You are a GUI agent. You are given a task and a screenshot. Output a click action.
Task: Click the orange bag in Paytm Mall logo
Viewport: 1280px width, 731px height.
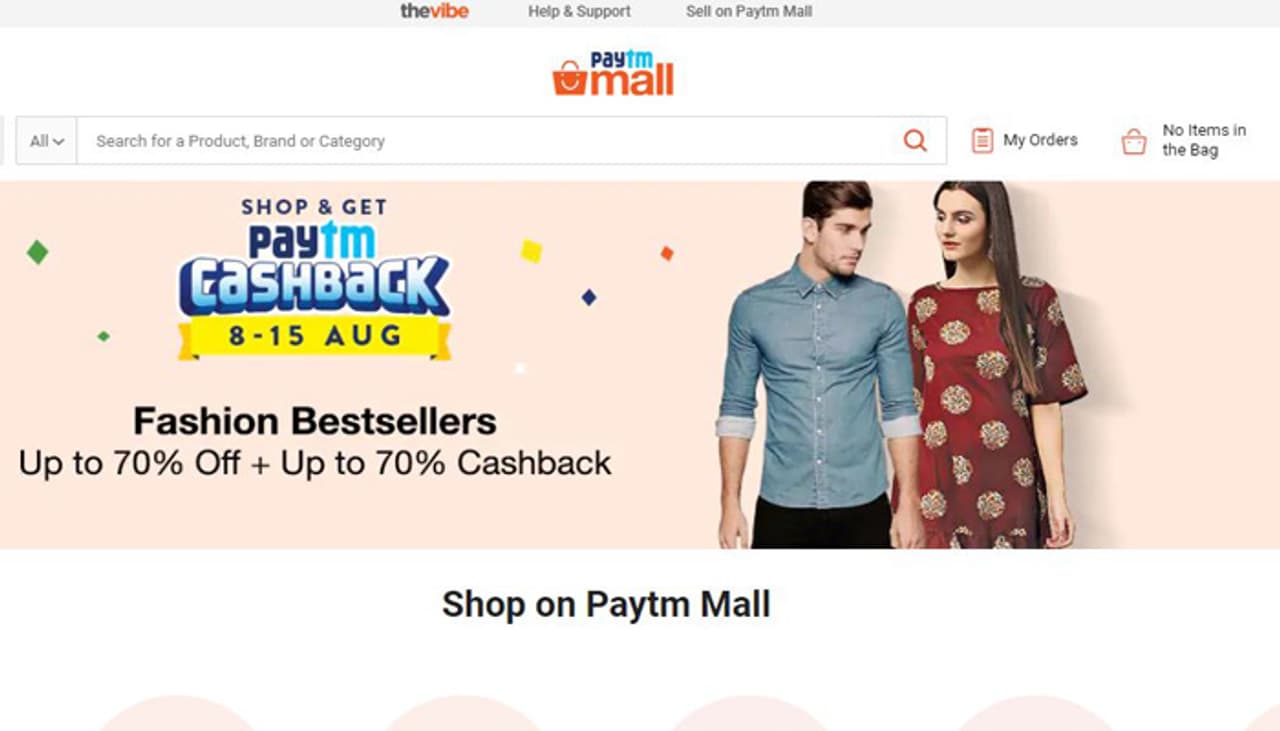(568, 77)
